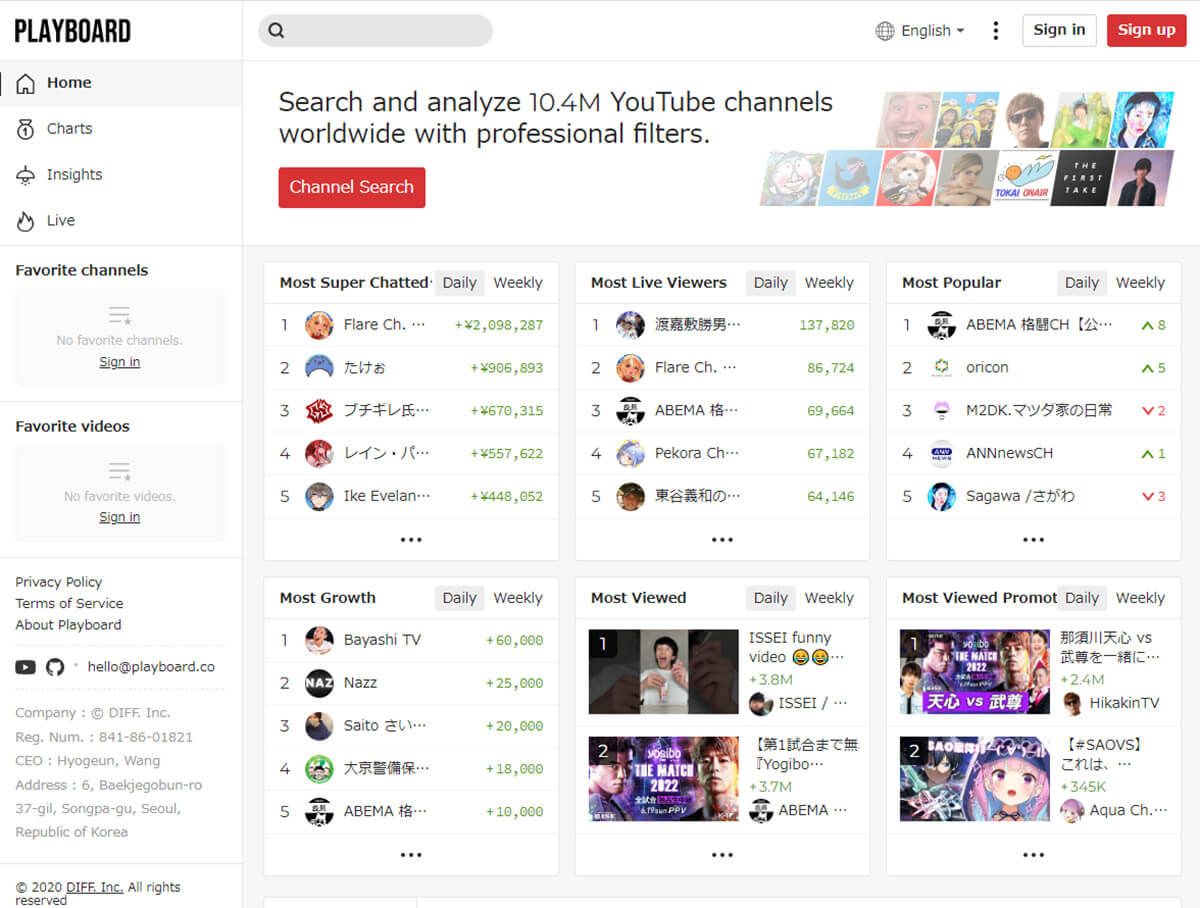
Task: Click Ike Eveland channel avatar
Action: (x=319, y=496)
